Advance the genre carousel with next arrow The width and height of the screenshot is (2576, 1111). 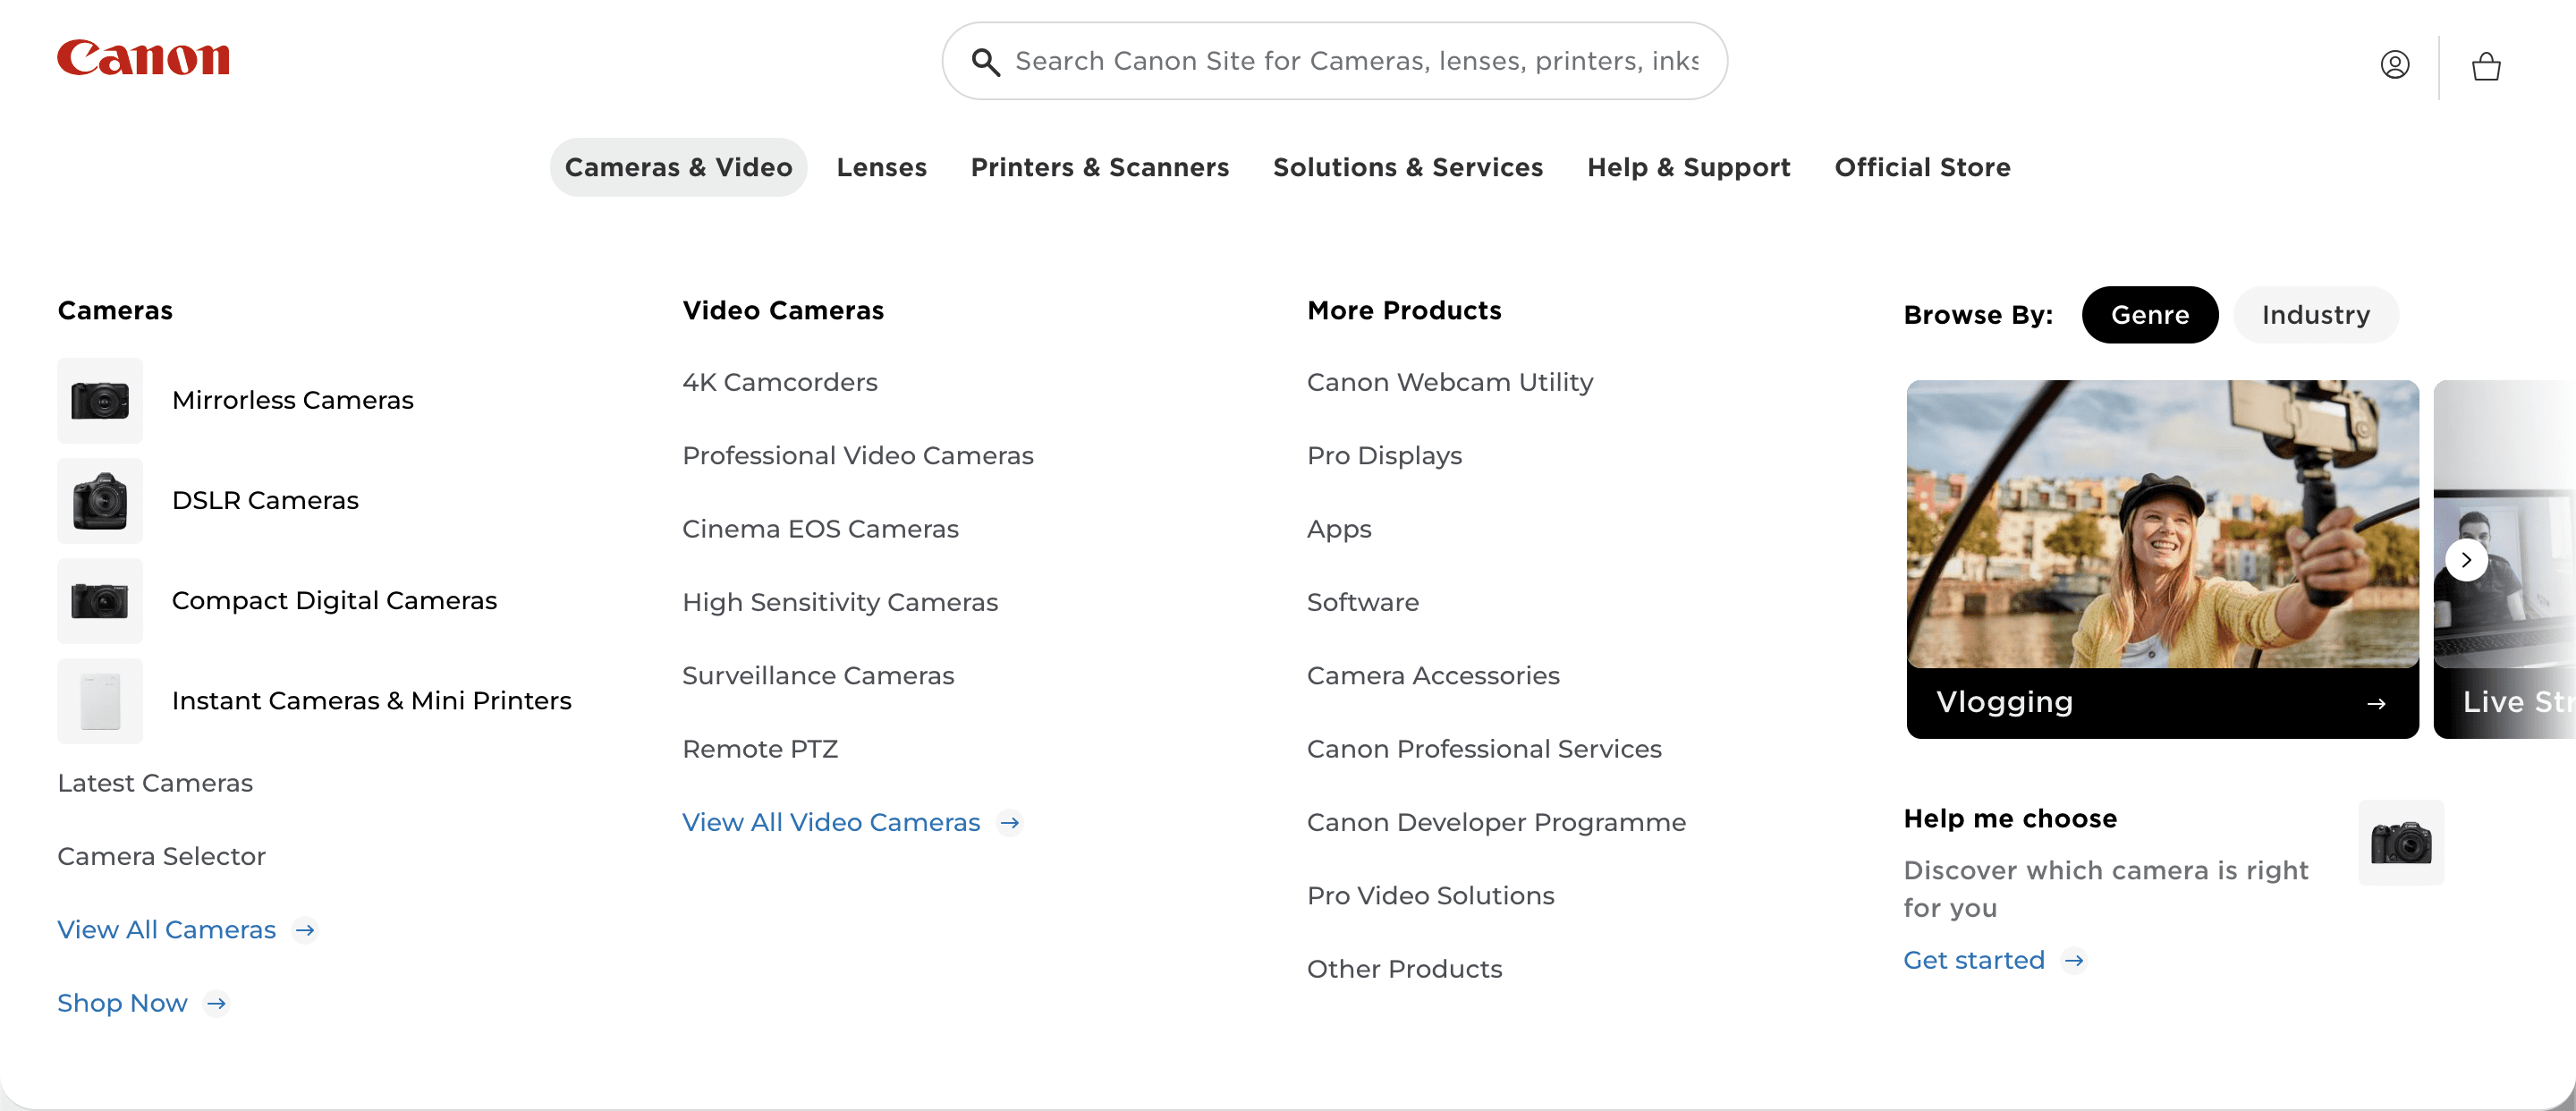pyautogui.click(x=2466, y=560)
